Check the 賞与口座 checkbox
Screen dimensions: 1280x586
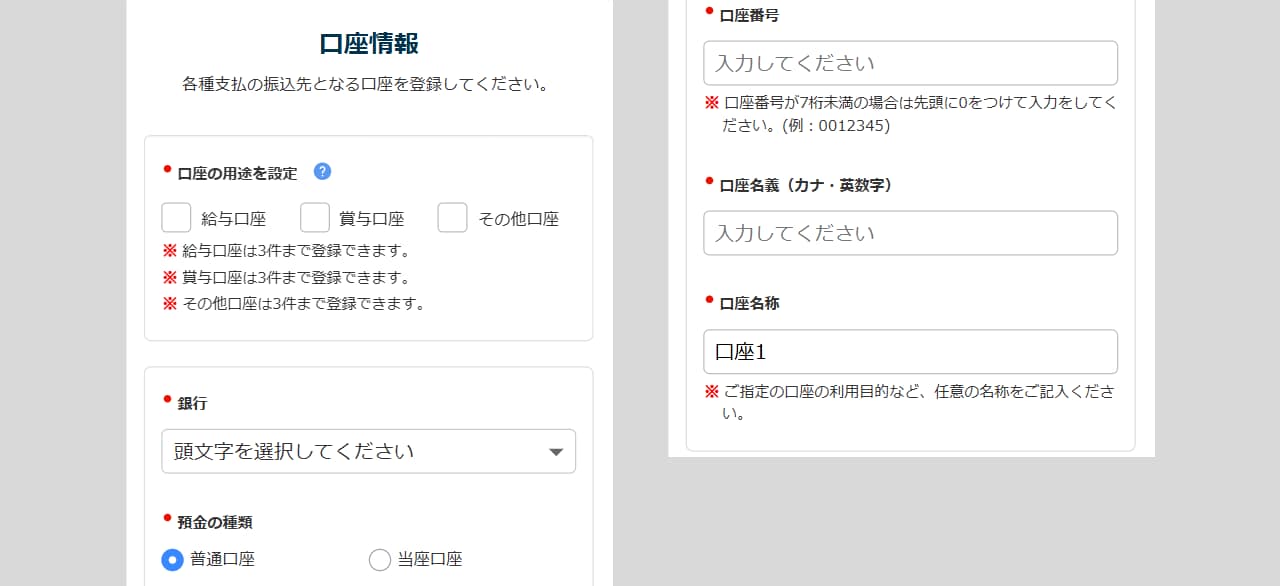click(x=315, y=218)
